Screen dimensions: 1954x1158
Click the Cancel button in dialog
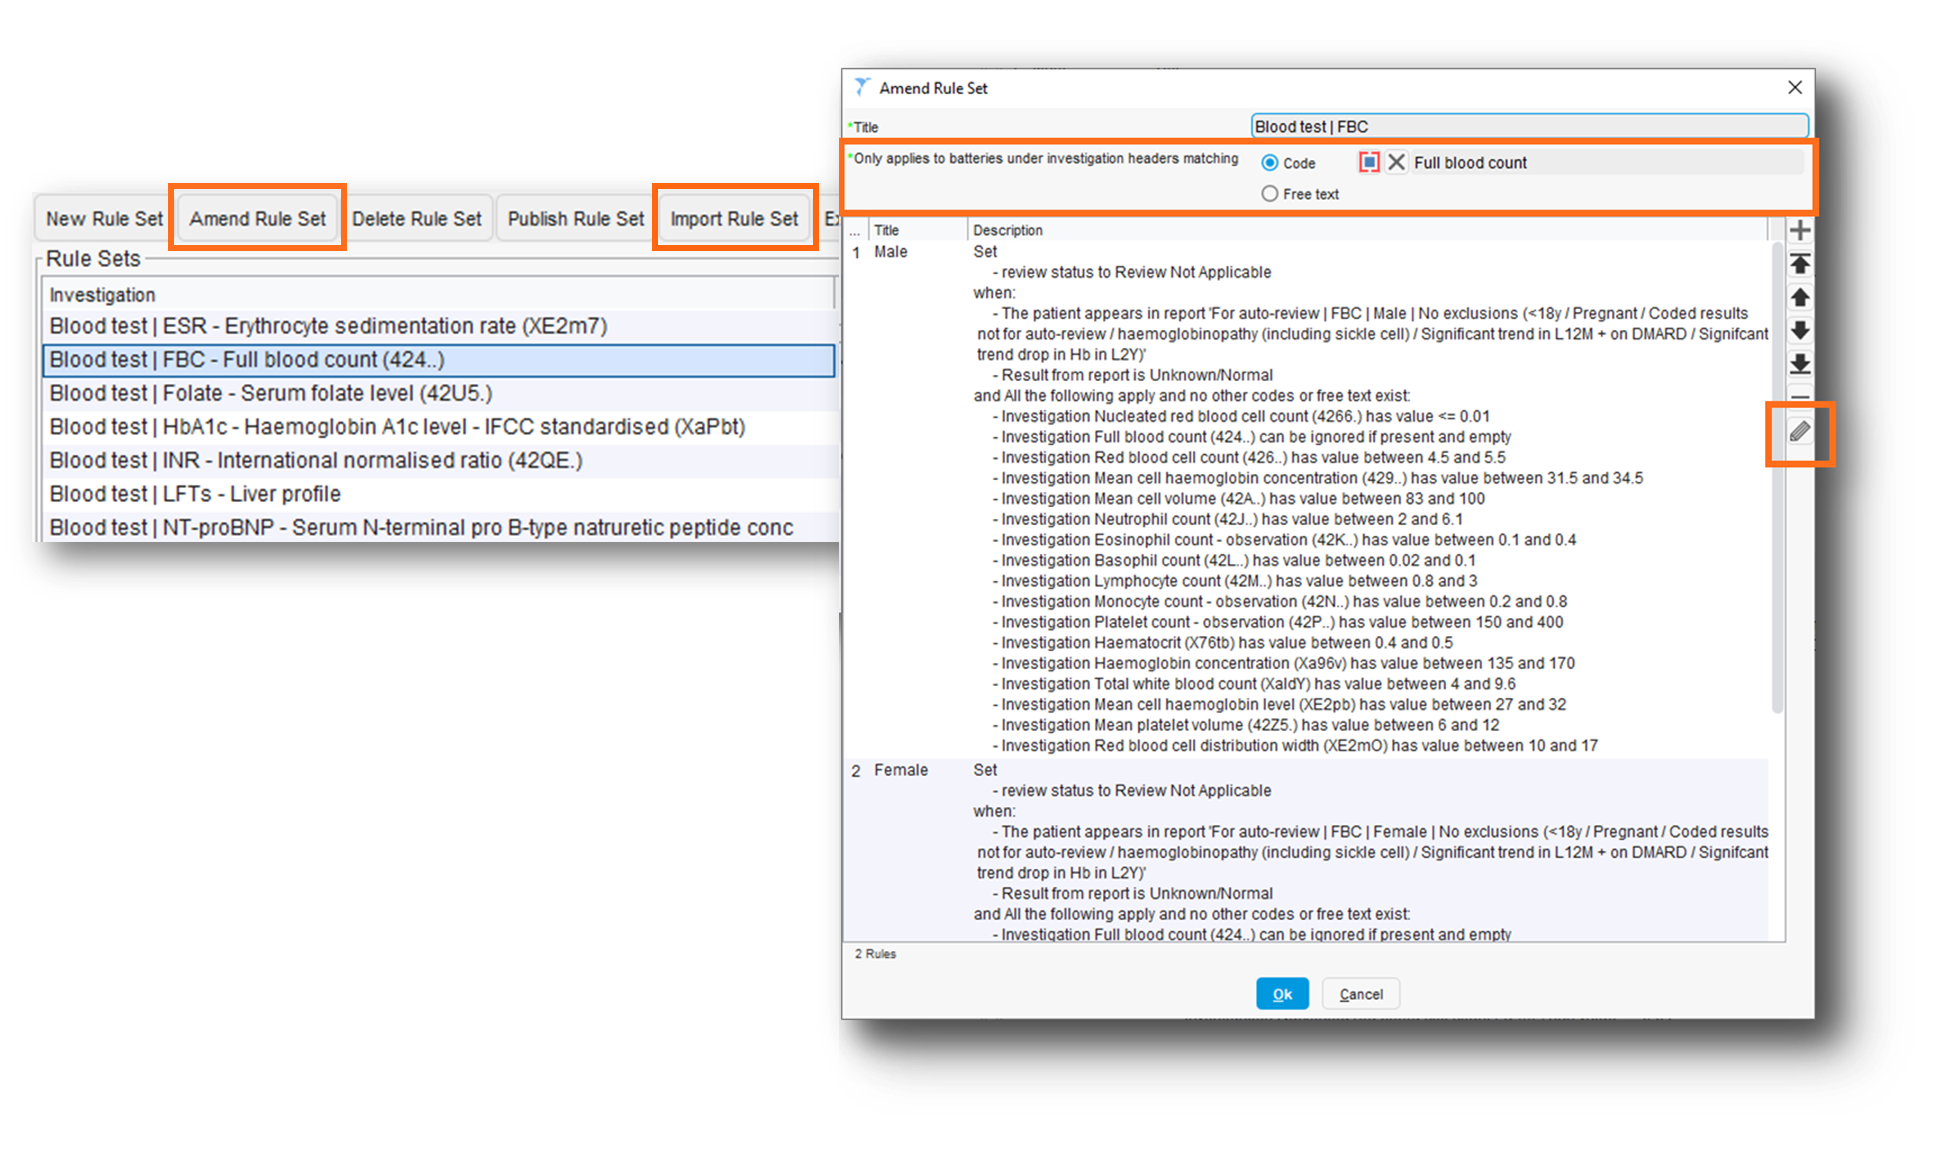pos(1360,994)
